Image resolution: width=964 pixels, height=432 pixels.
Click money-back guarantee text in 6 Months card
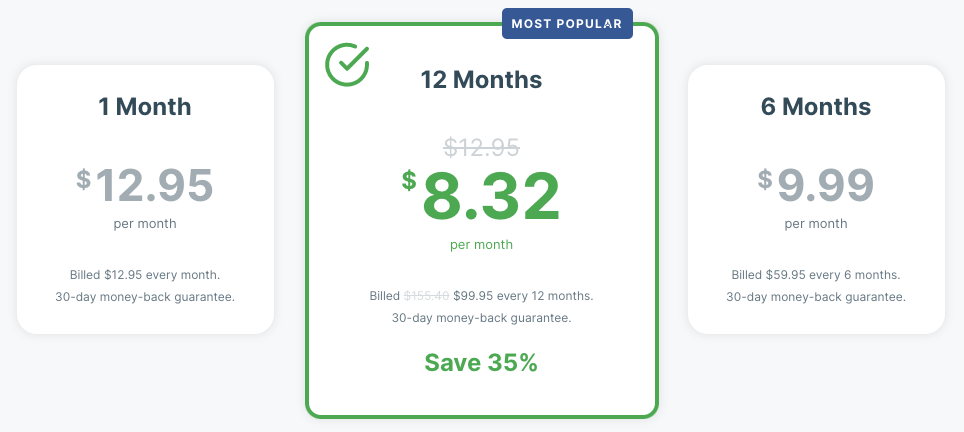[x=816, y=297]
